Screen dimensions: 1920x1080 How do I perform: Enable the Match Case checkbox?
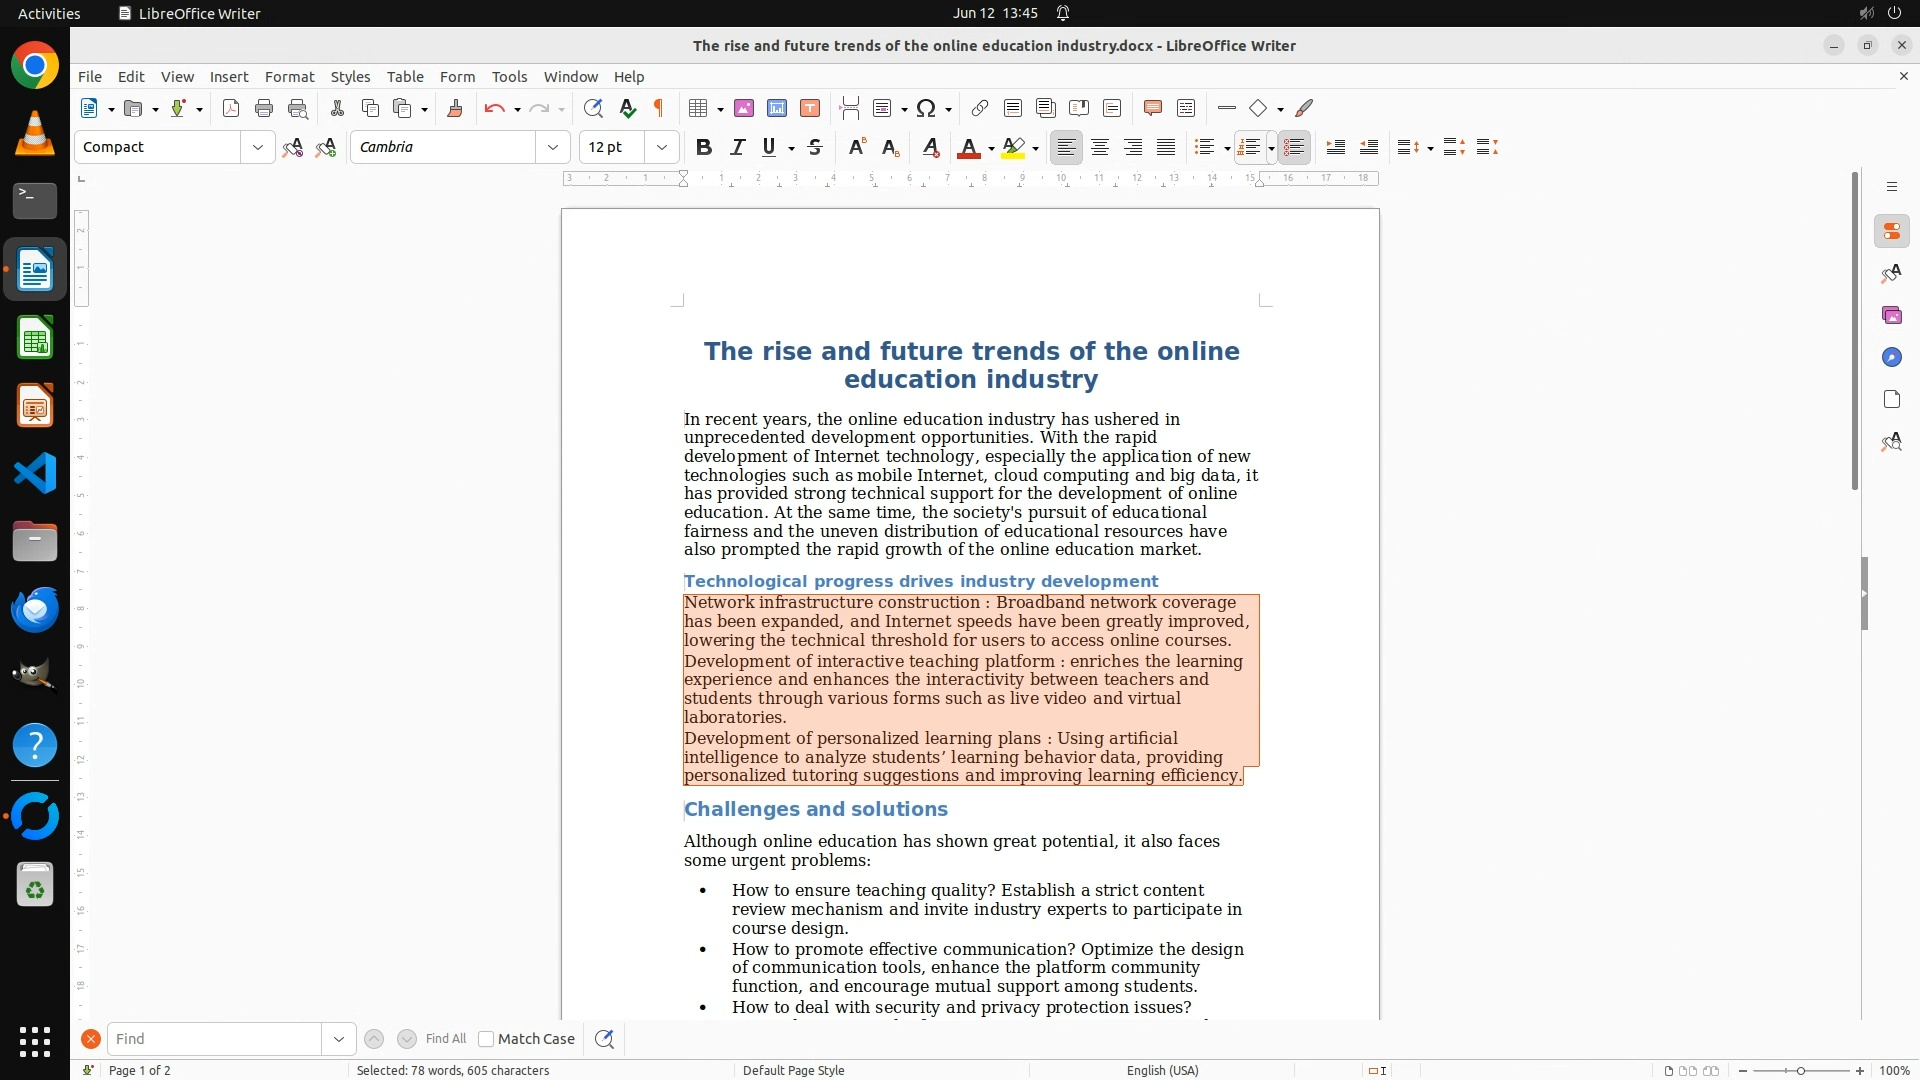coord(487,1039)
